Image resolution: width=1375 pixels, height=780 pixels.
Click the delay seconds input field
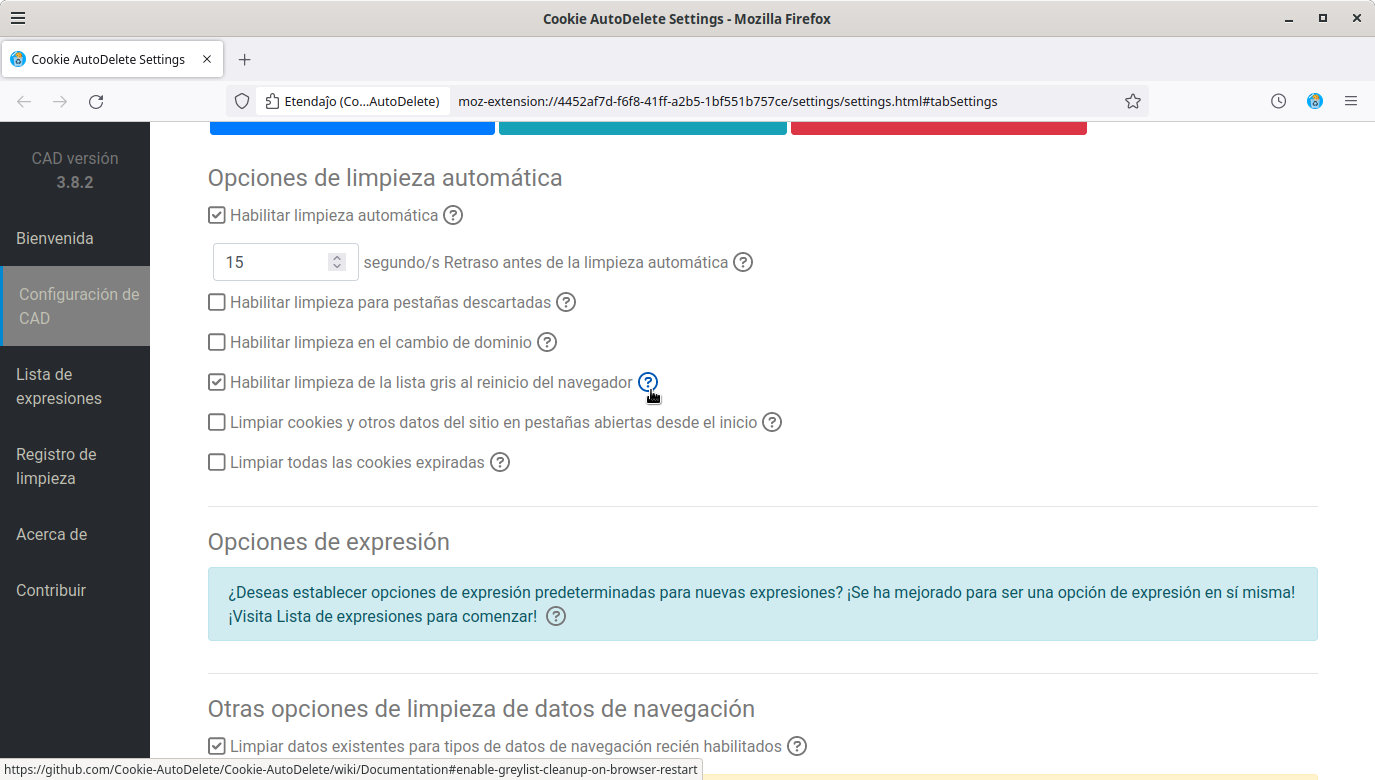pos(270,262)
